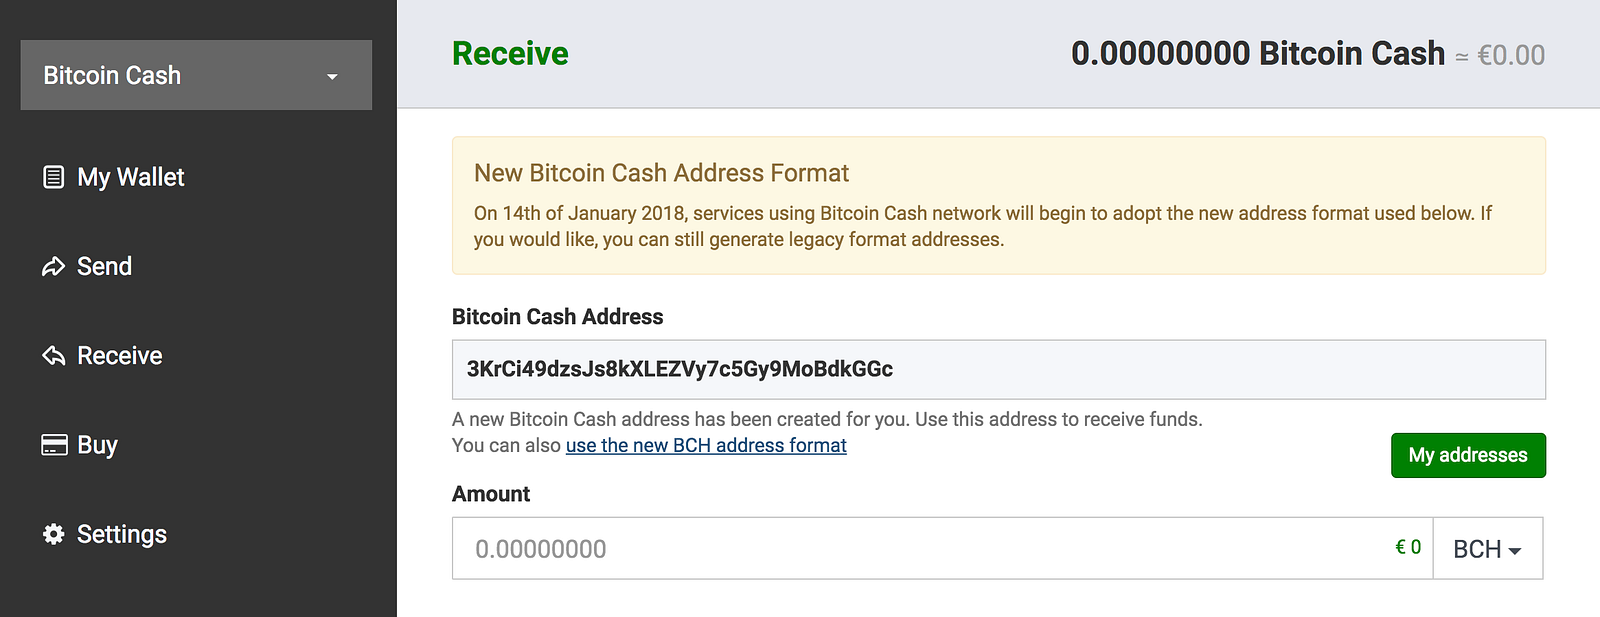Click the New Bitcoin Cash Address Format notice

coord(998,206)
